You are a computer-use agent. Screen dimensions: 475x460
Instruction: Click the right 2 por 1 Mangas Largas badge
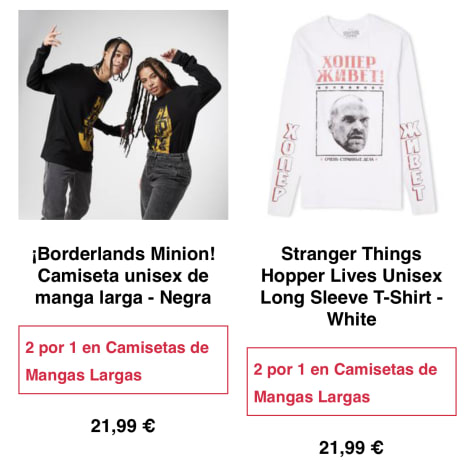[351, 381]
